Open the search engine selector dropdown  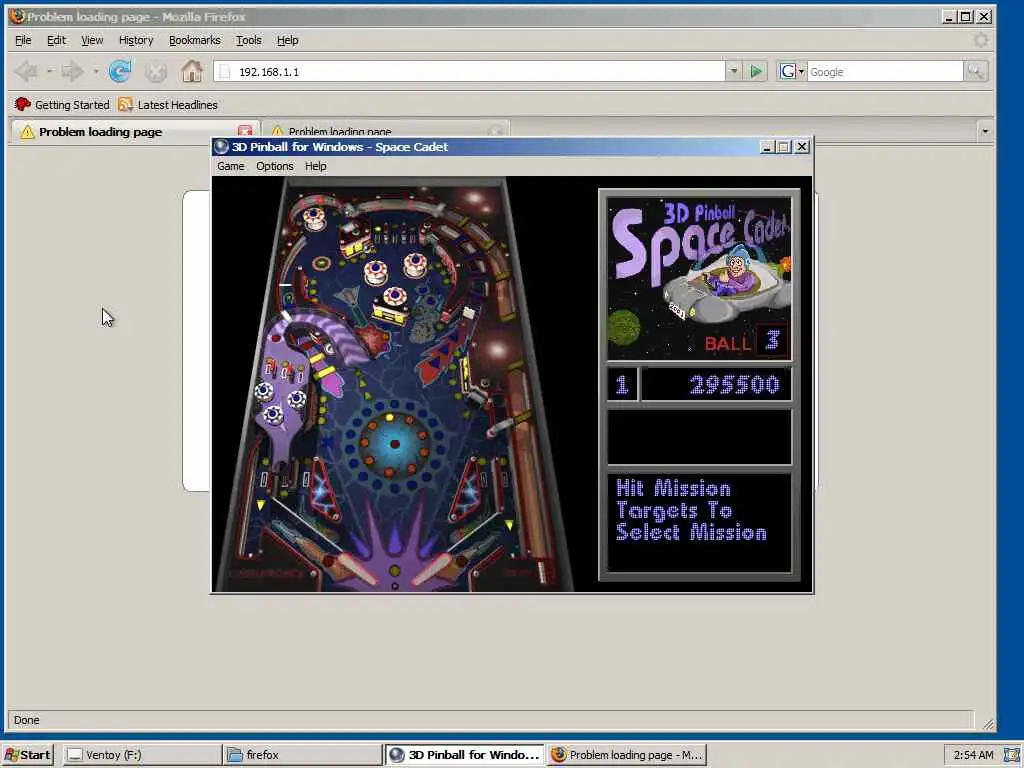[801, 72]
